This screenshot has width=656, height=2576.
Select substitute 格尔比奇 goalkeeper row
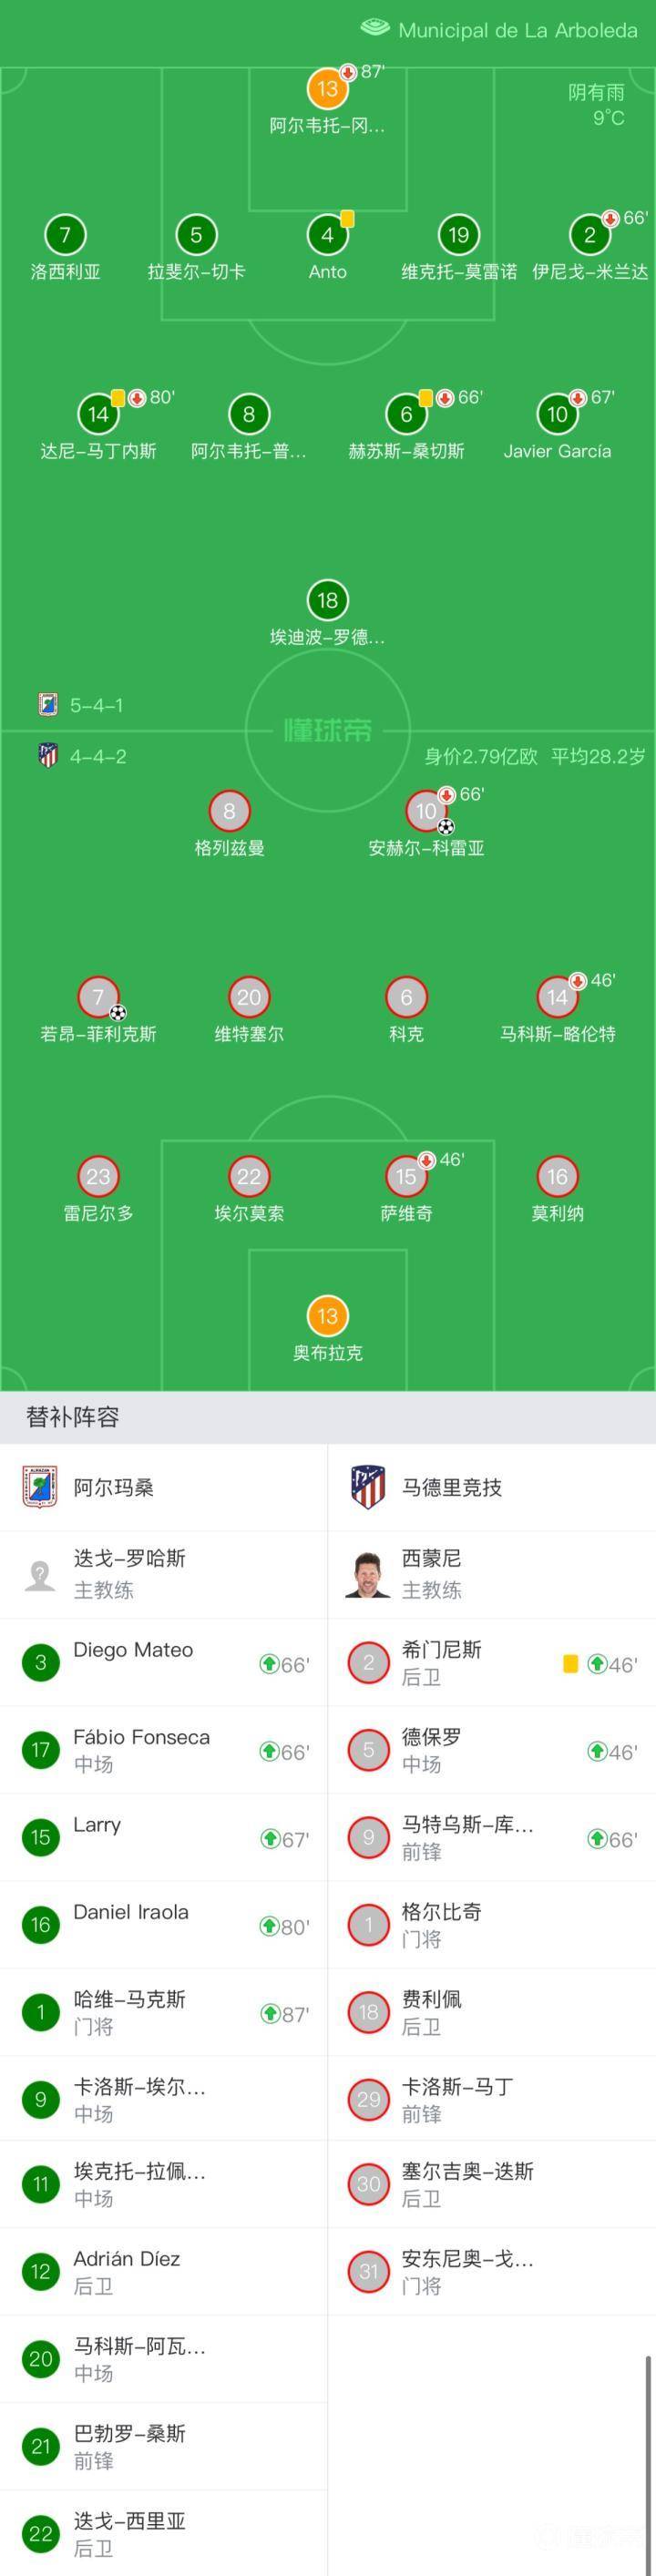click(x=492, y=1925)
